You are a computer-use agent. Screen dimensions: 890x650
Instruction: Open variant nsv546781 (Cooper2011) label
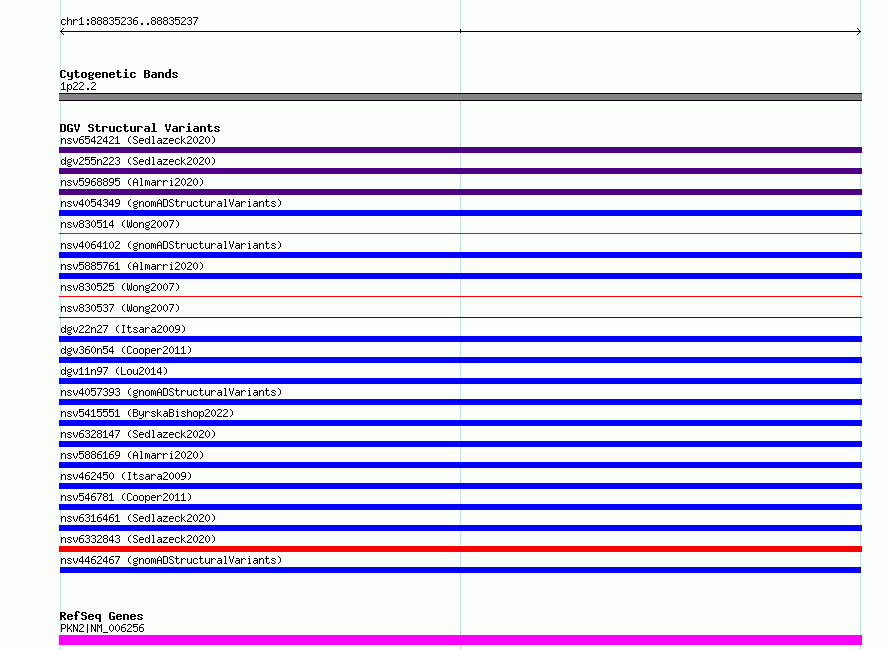click(x=126, y=497)
